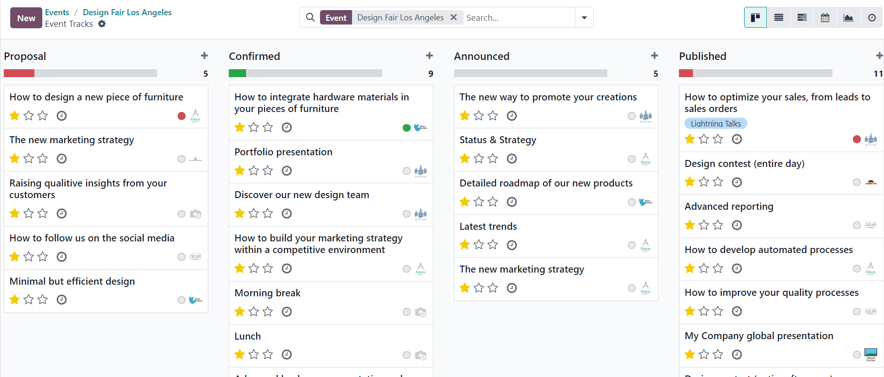The height and width of the screenshot is (377, 884).
Task: Click the Design Fair Los Angeles breadcrumb
Action: click(x=127, y=12)
